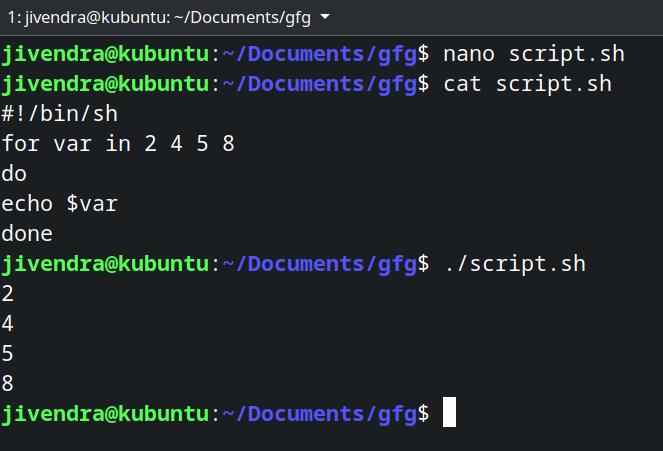Click the '~/Documents/gfg' path before 'nano script.sh'
Viewport: 663px width, 451px height.
point(318,55)
